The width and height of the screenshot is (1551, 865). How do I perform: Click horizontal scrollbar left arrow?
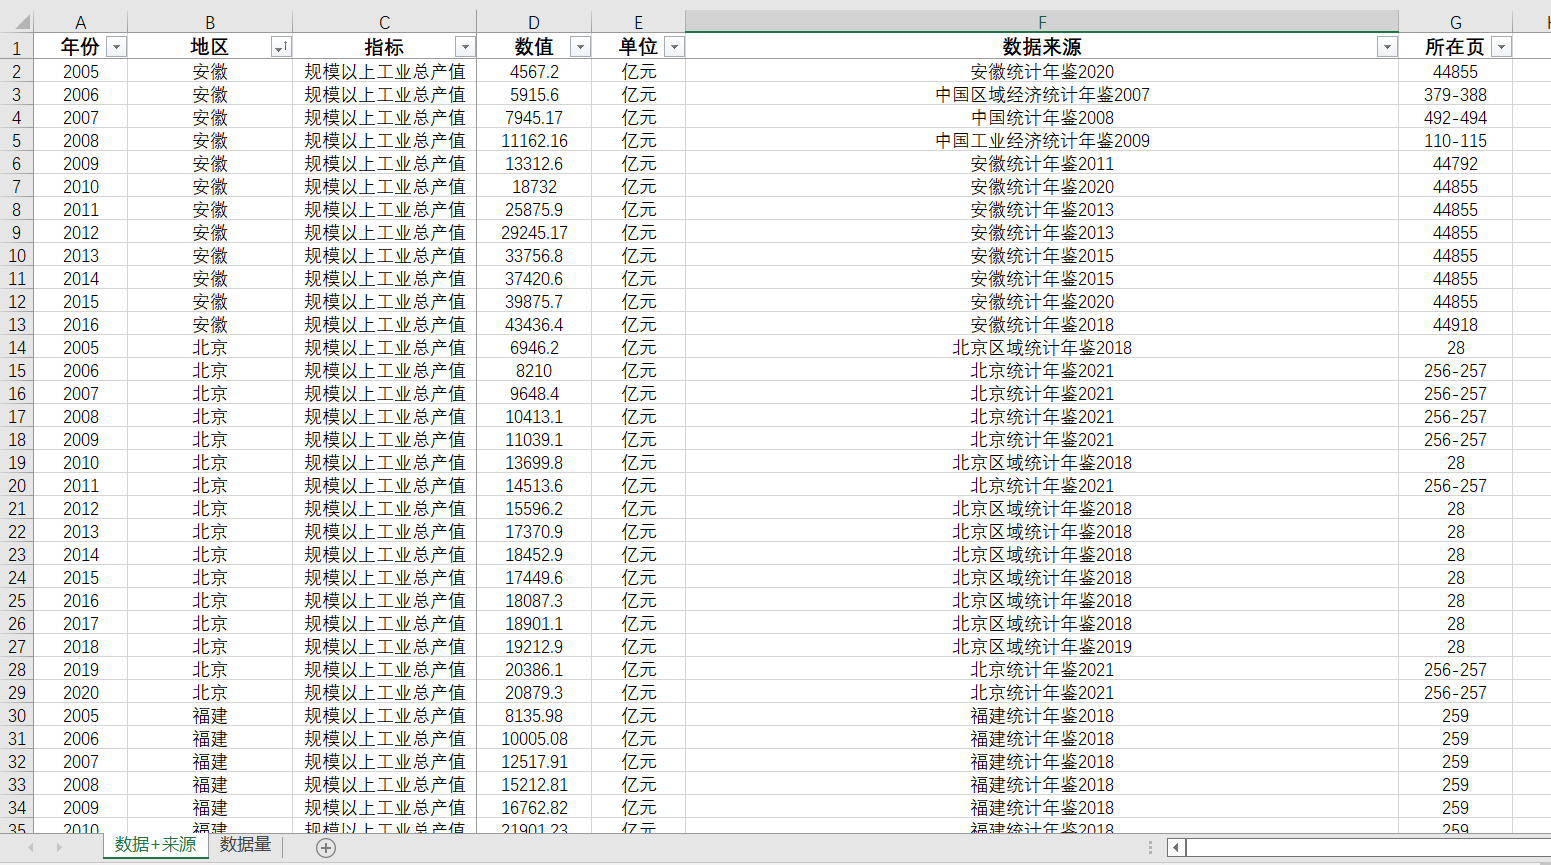click(x=1176, y=848)
